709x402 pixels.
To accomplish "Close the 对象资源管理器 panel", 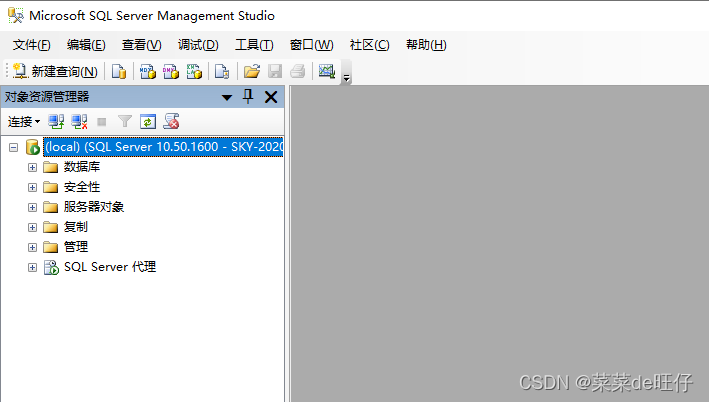I will coord(271,97).
